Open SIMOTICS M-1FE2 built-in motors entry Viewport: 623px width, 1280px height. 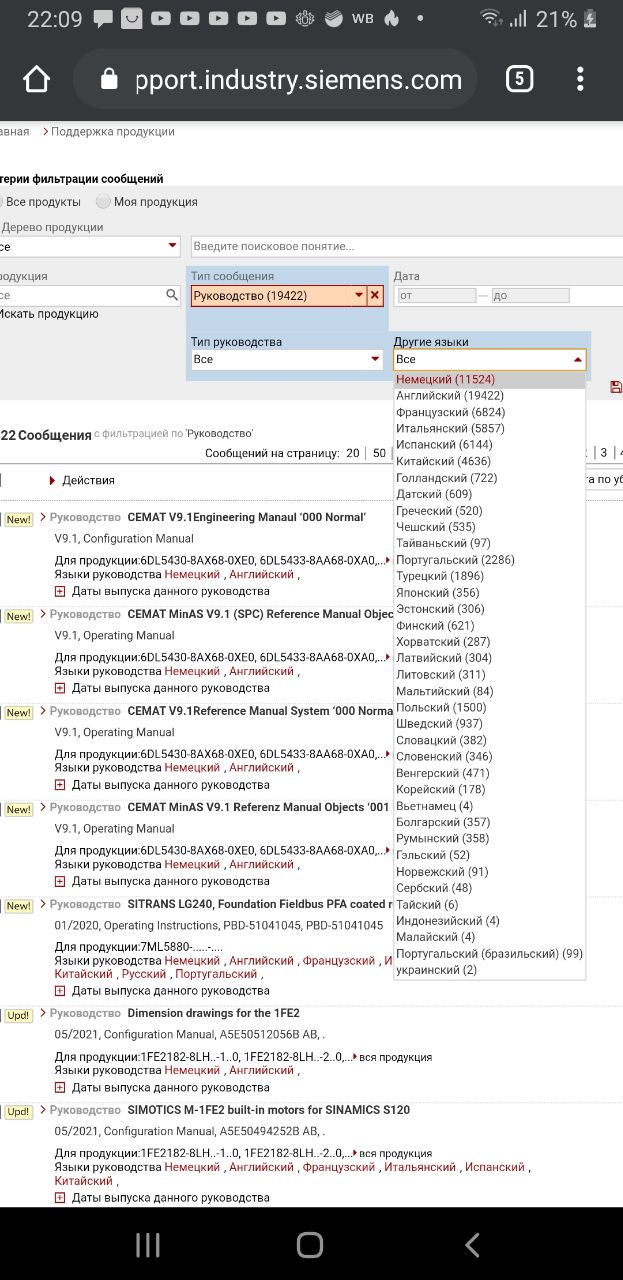[269, 1110]
